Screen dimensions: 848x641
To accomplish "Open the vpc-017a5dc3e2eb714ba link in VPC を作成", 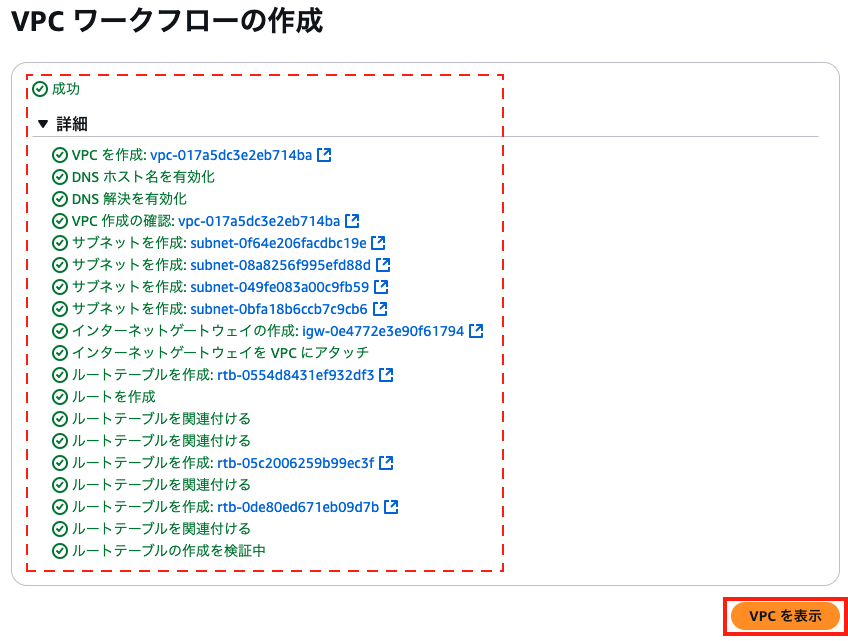I will (x=231, y=155).
